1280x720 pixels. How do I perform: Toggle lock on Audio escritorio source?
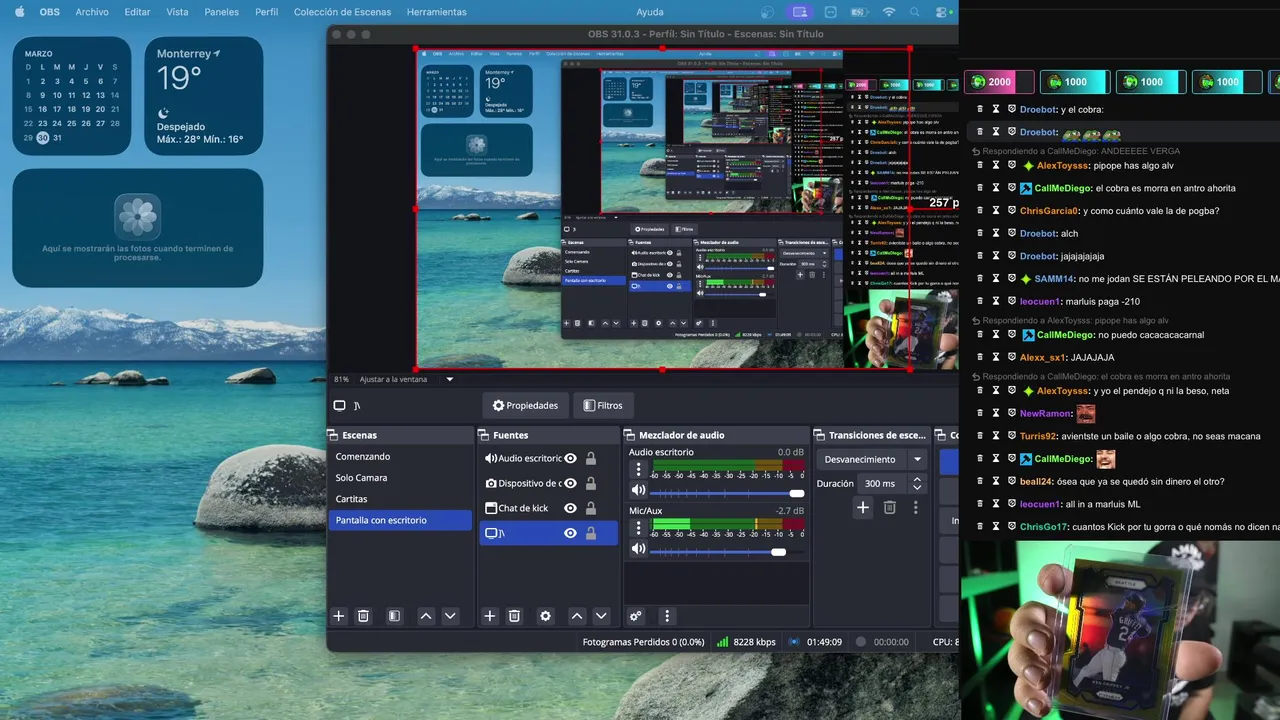click(x=591, y=458)
